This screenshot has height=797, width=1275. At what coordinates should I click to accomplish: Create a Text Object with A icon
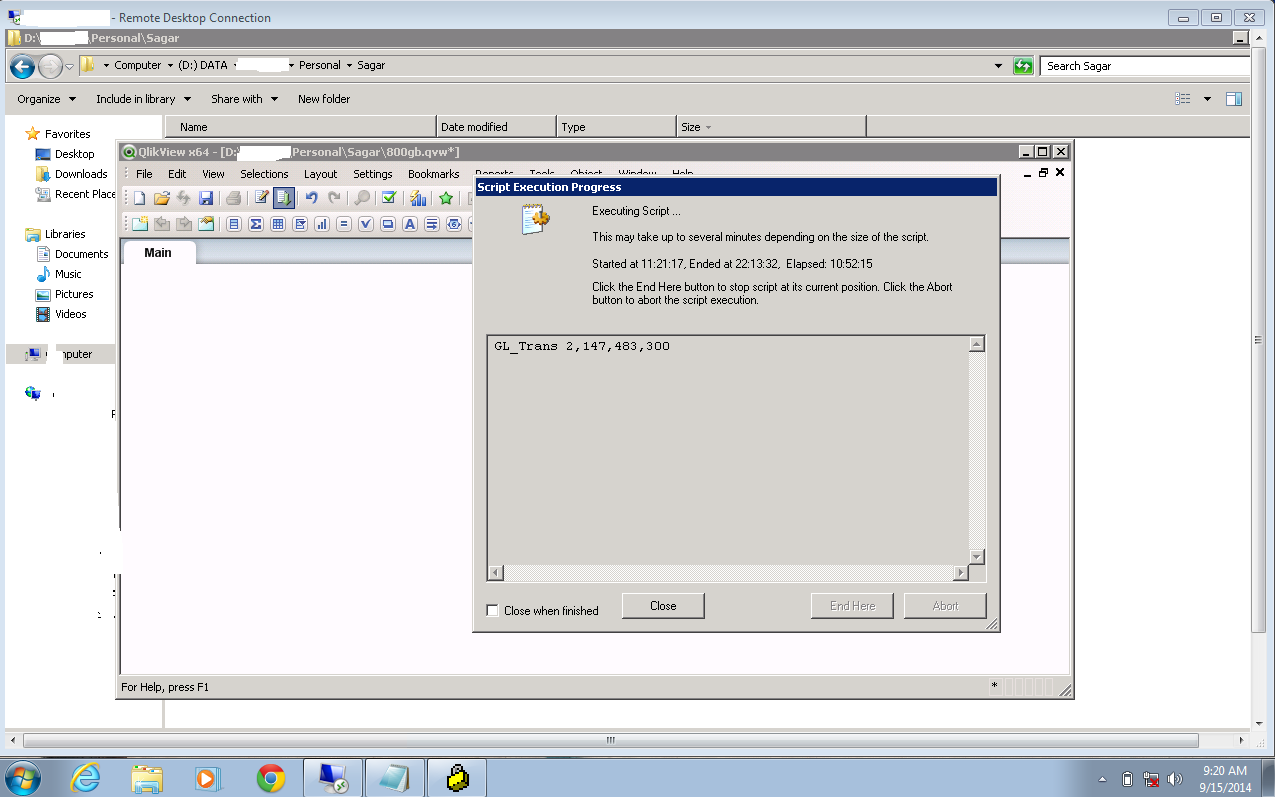pyautogui.click(x=410, y=224)
